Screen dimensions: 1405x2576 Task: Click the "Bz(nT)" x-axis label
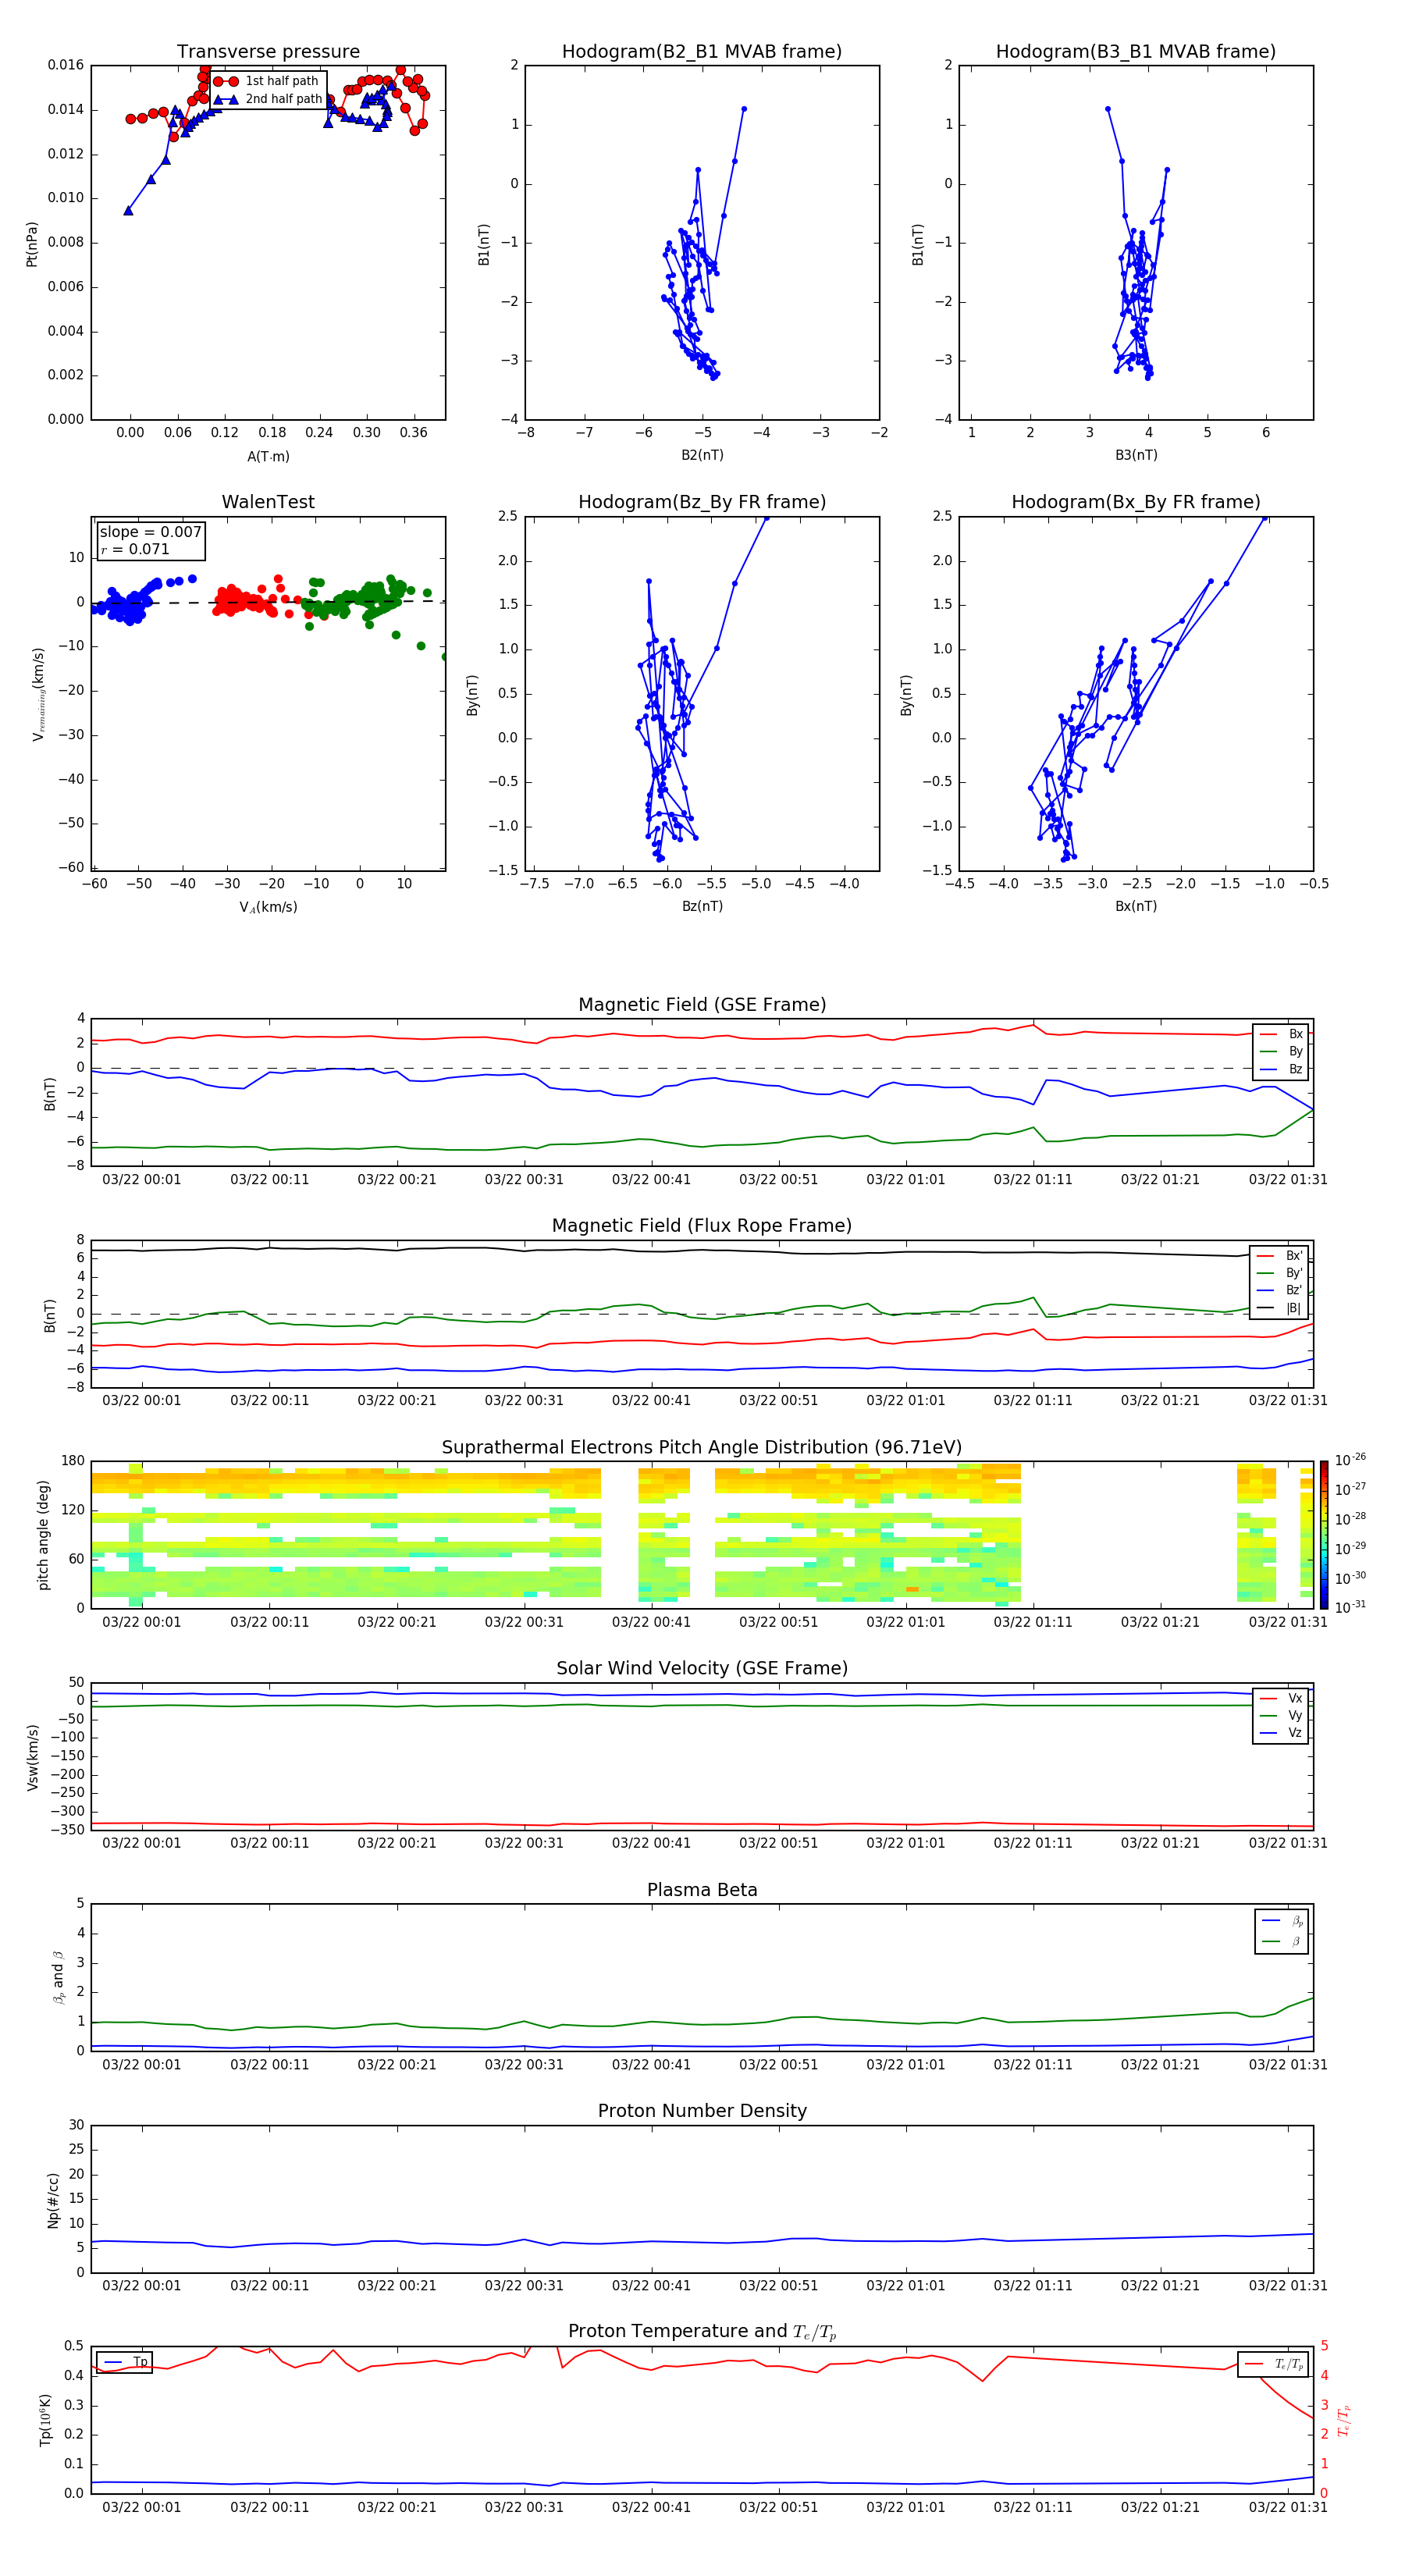(702, 906)
